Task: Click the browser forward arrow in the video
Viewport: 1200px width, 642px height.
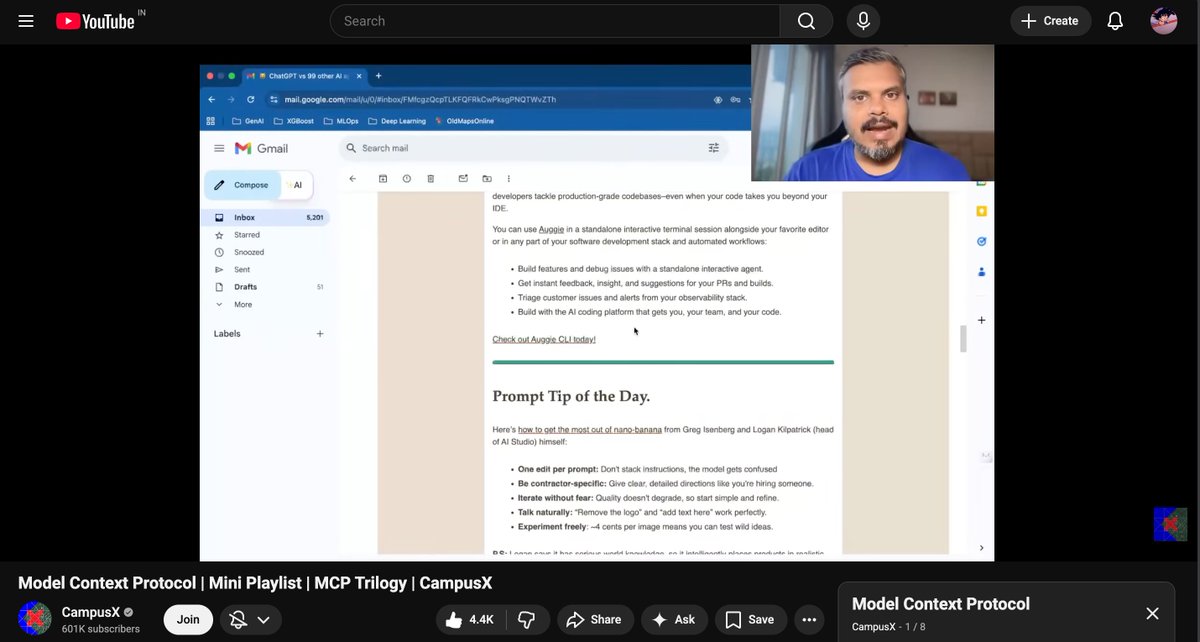Action: click(x=230, y=100)
